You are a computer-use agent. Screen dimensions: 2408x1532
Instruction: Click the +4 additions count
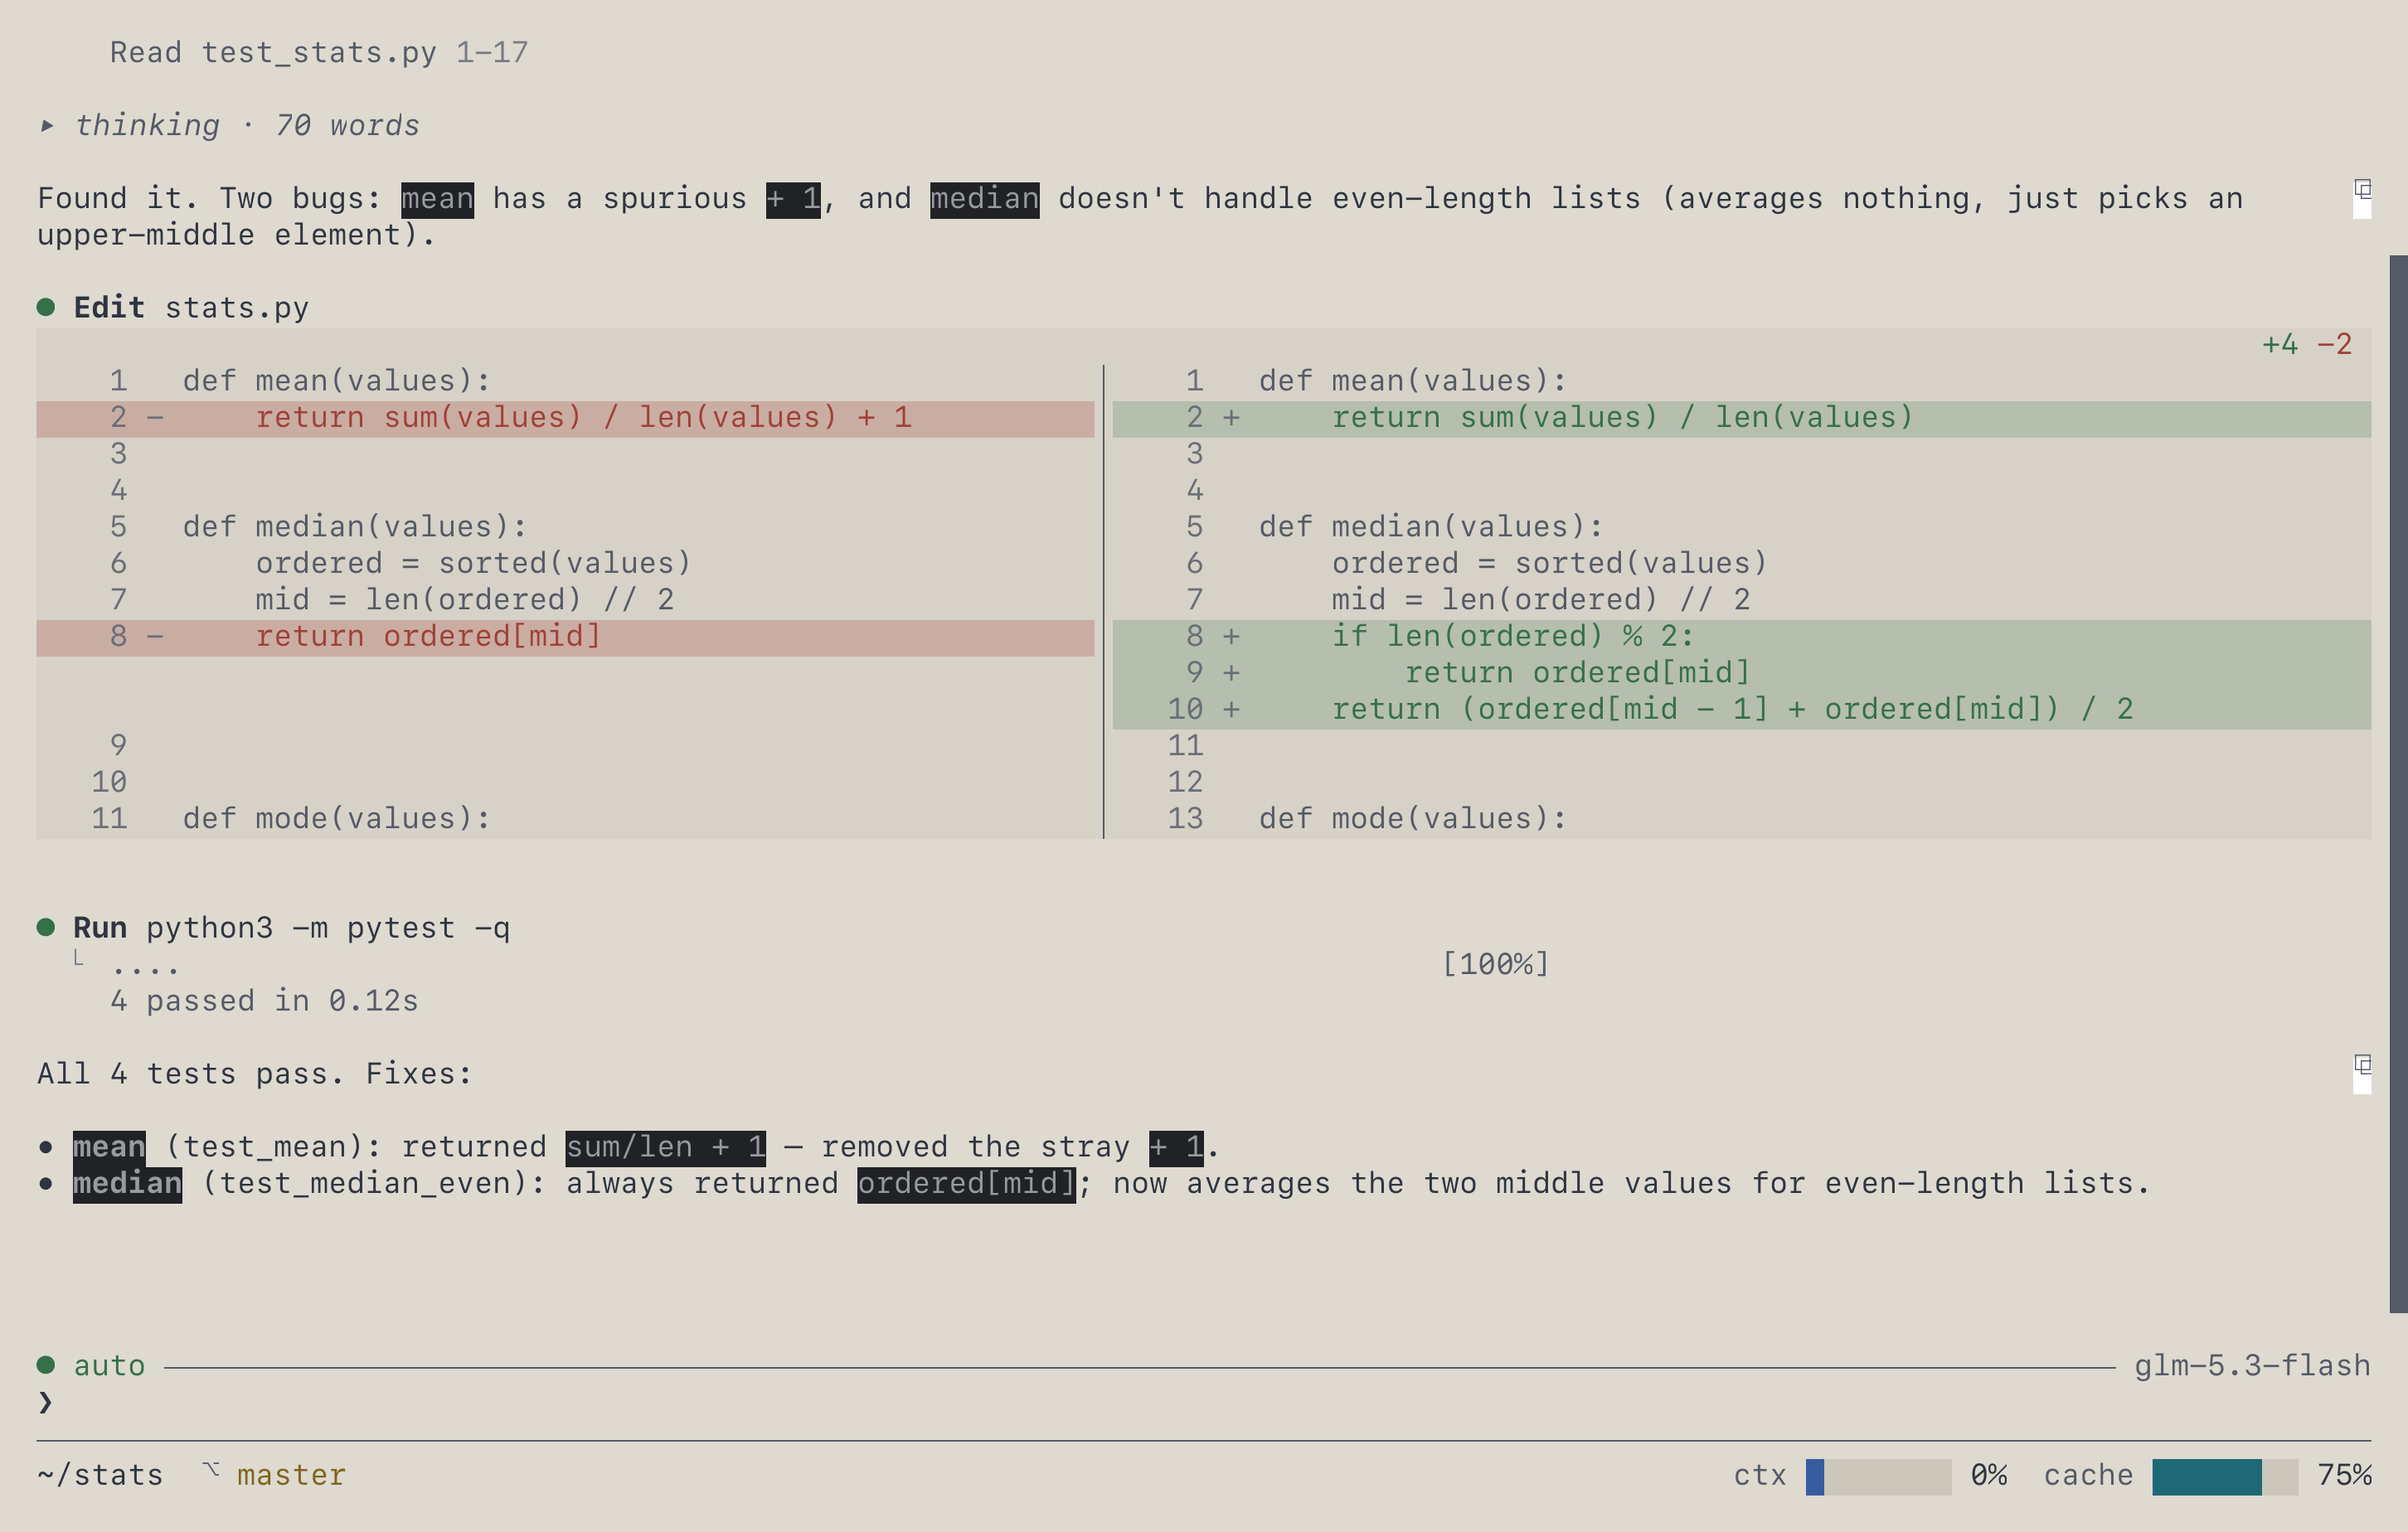point(2280,344)
